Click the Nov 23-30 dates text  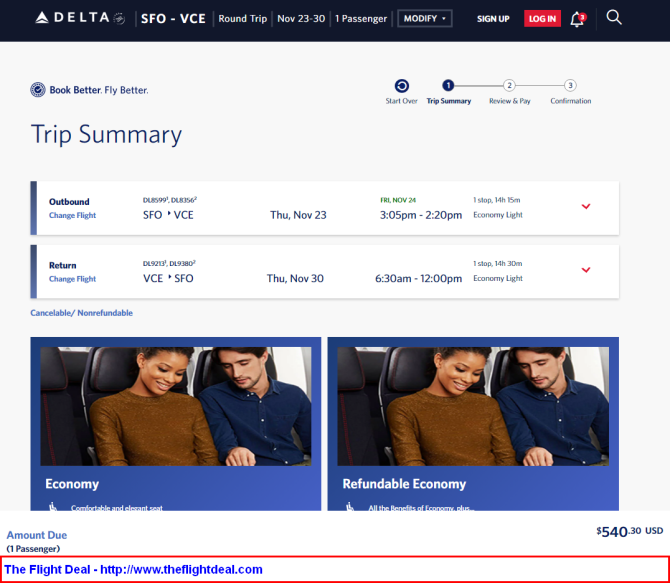(x=301, y=19)
